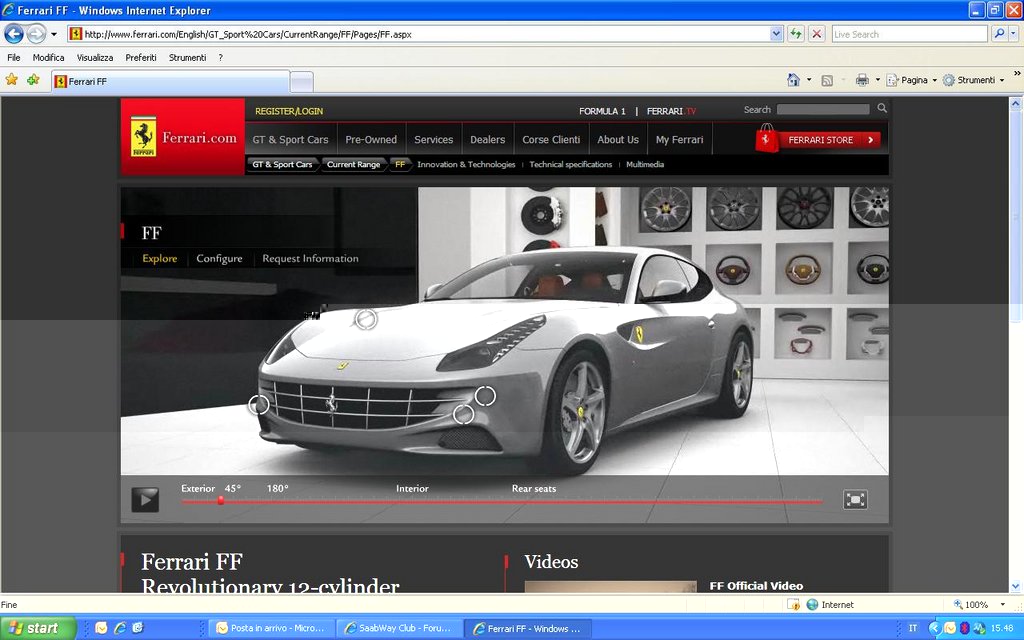
Task: Click the Current Range breadcrumb
Action: pos(353,165)
